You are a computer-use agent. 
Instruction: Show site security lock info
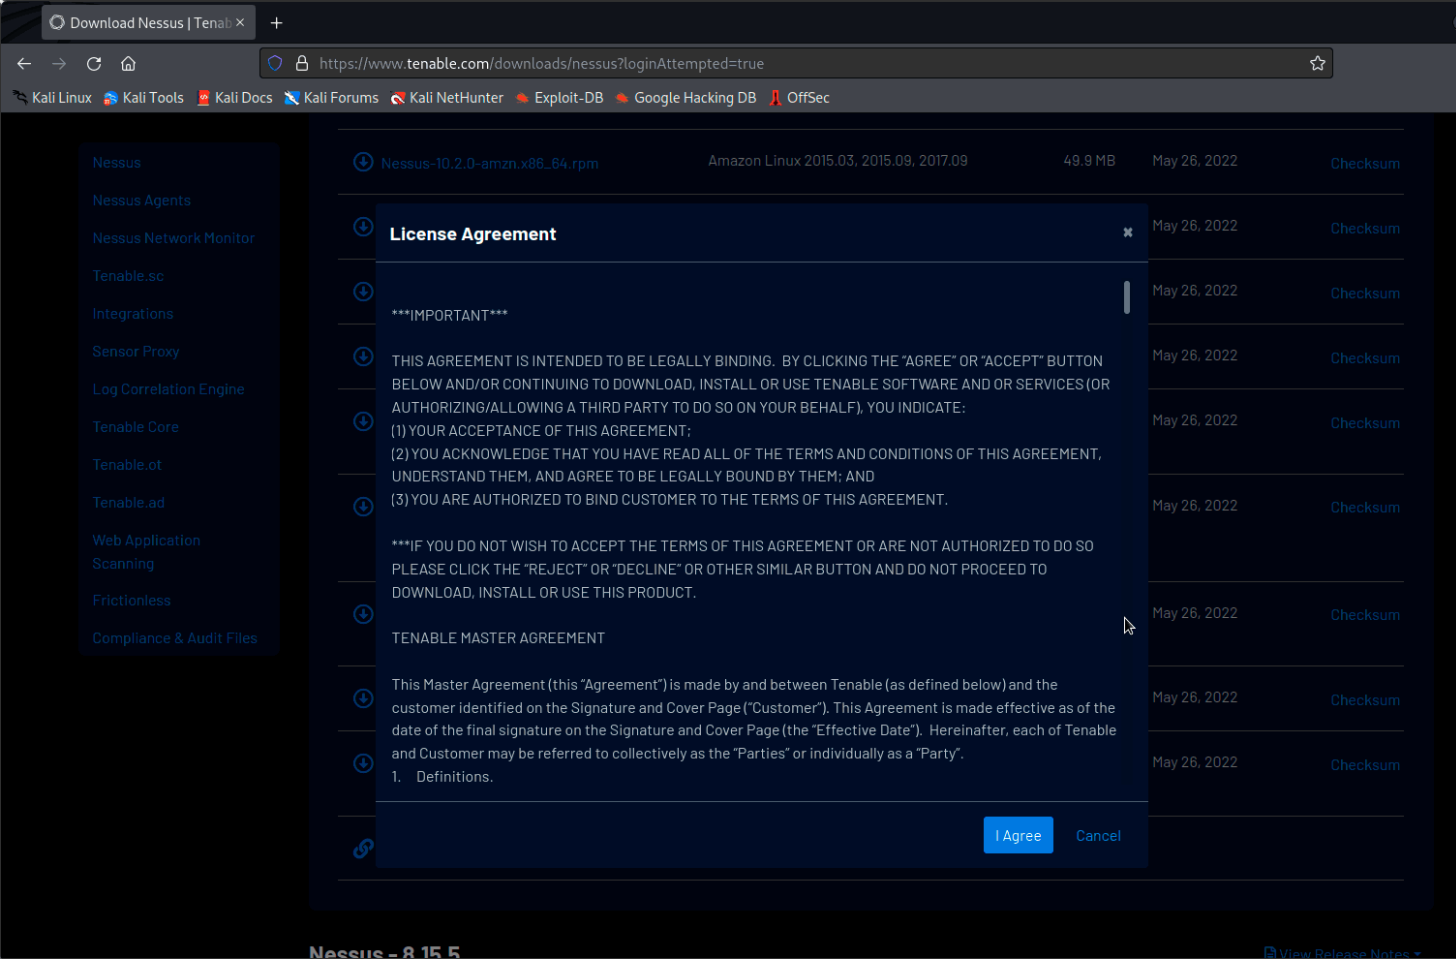coord(301,63)
